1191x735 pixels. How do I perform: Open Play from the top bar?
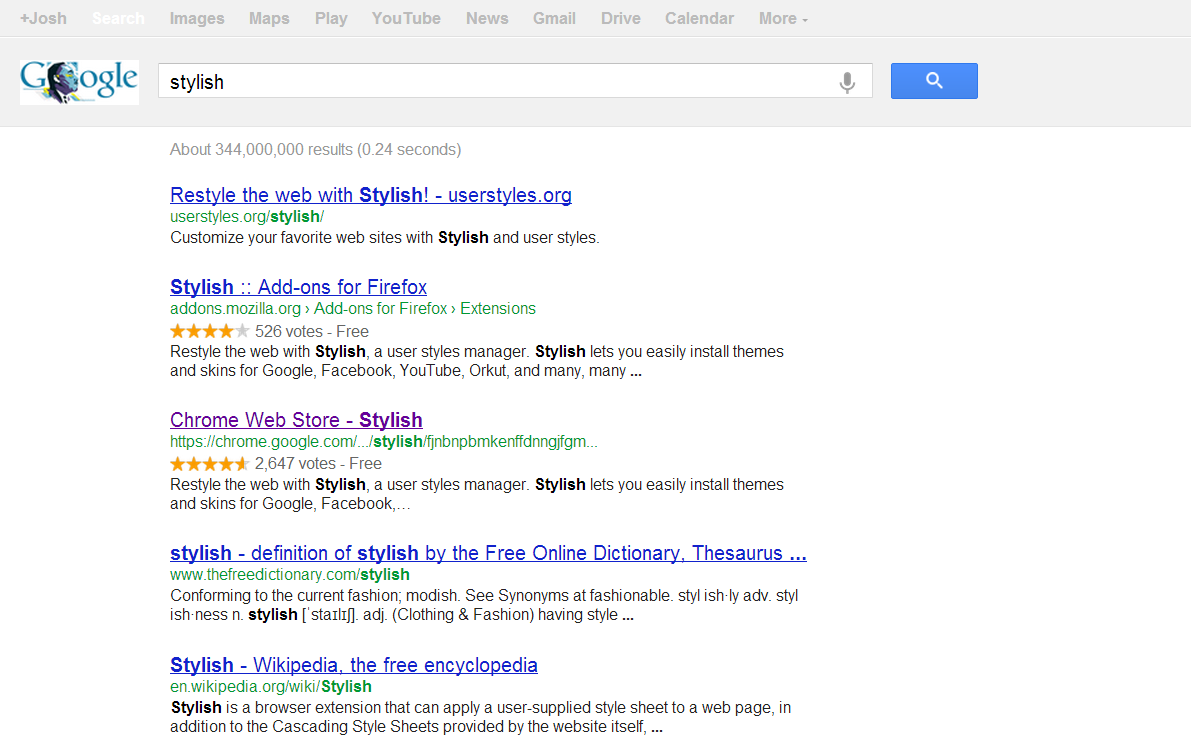[x=331, y=18]
